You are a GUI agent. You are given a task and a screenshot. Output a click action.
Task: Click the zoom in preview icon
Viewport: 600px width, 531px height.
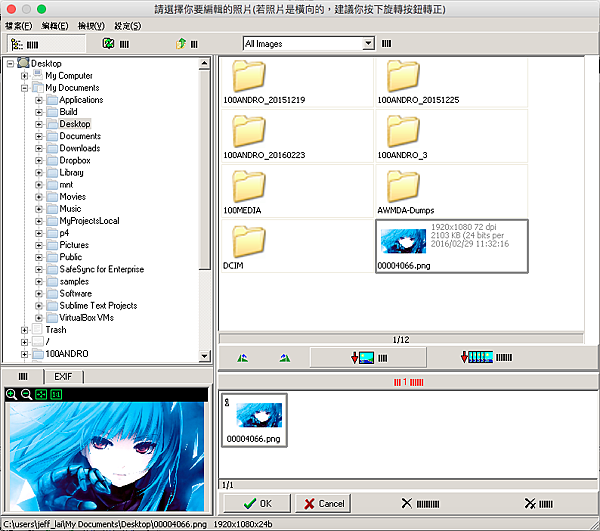[x=11, y=394]
